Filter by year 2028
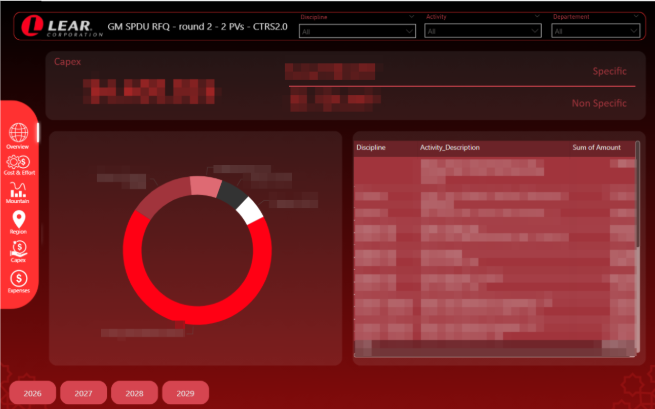The image size is (655, 409). click(x=135, y=393)
